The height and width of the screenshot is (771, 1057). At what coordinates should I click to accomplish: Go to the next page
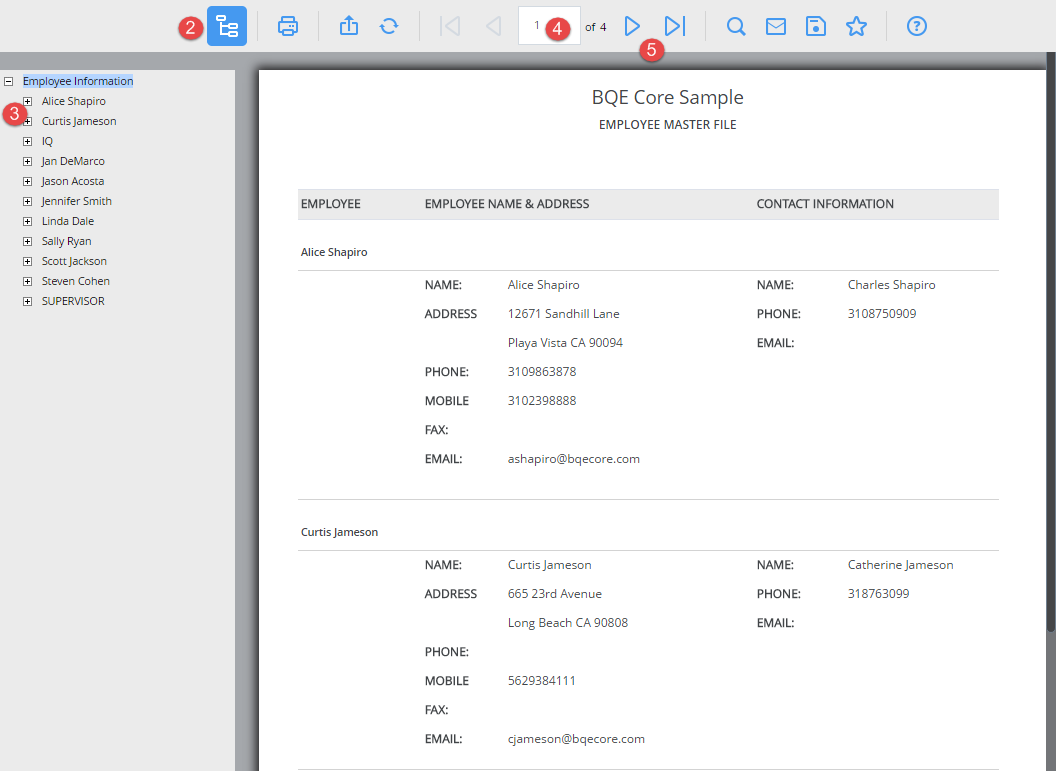coord(632,26)
